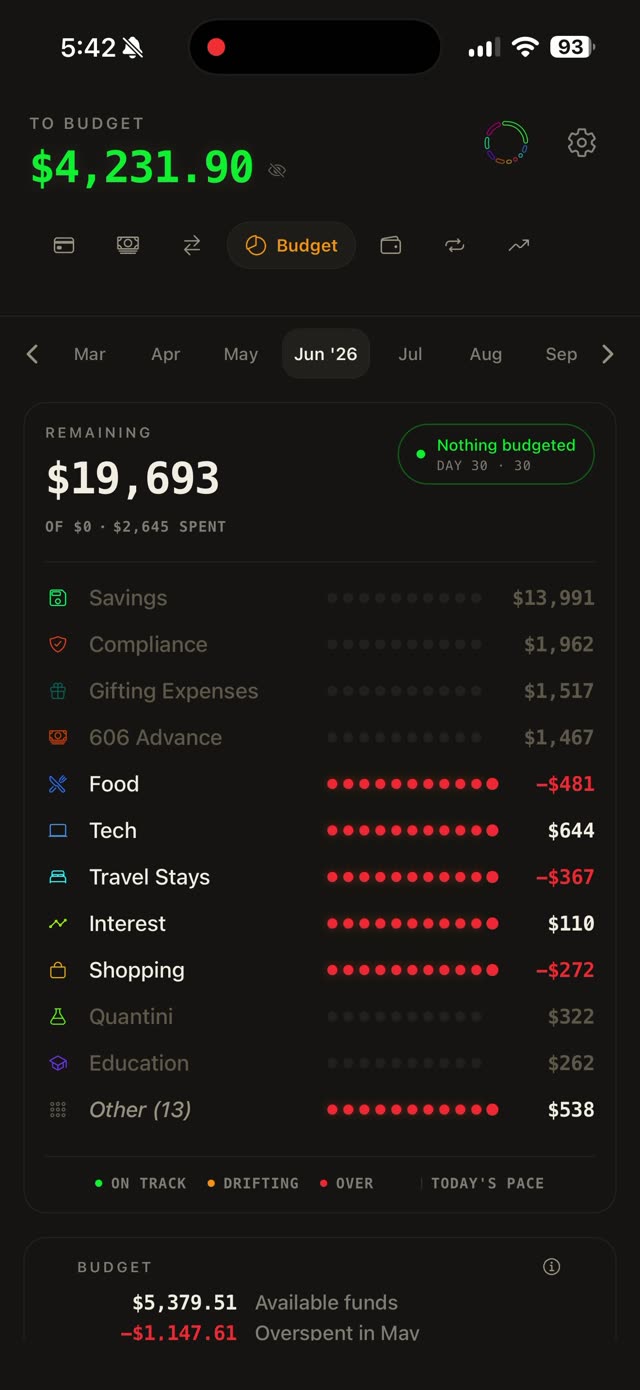Viewport: 640px width, 1390px height.
Task: Open the wallet icon in toolbar
Action: tap(391, 245)
